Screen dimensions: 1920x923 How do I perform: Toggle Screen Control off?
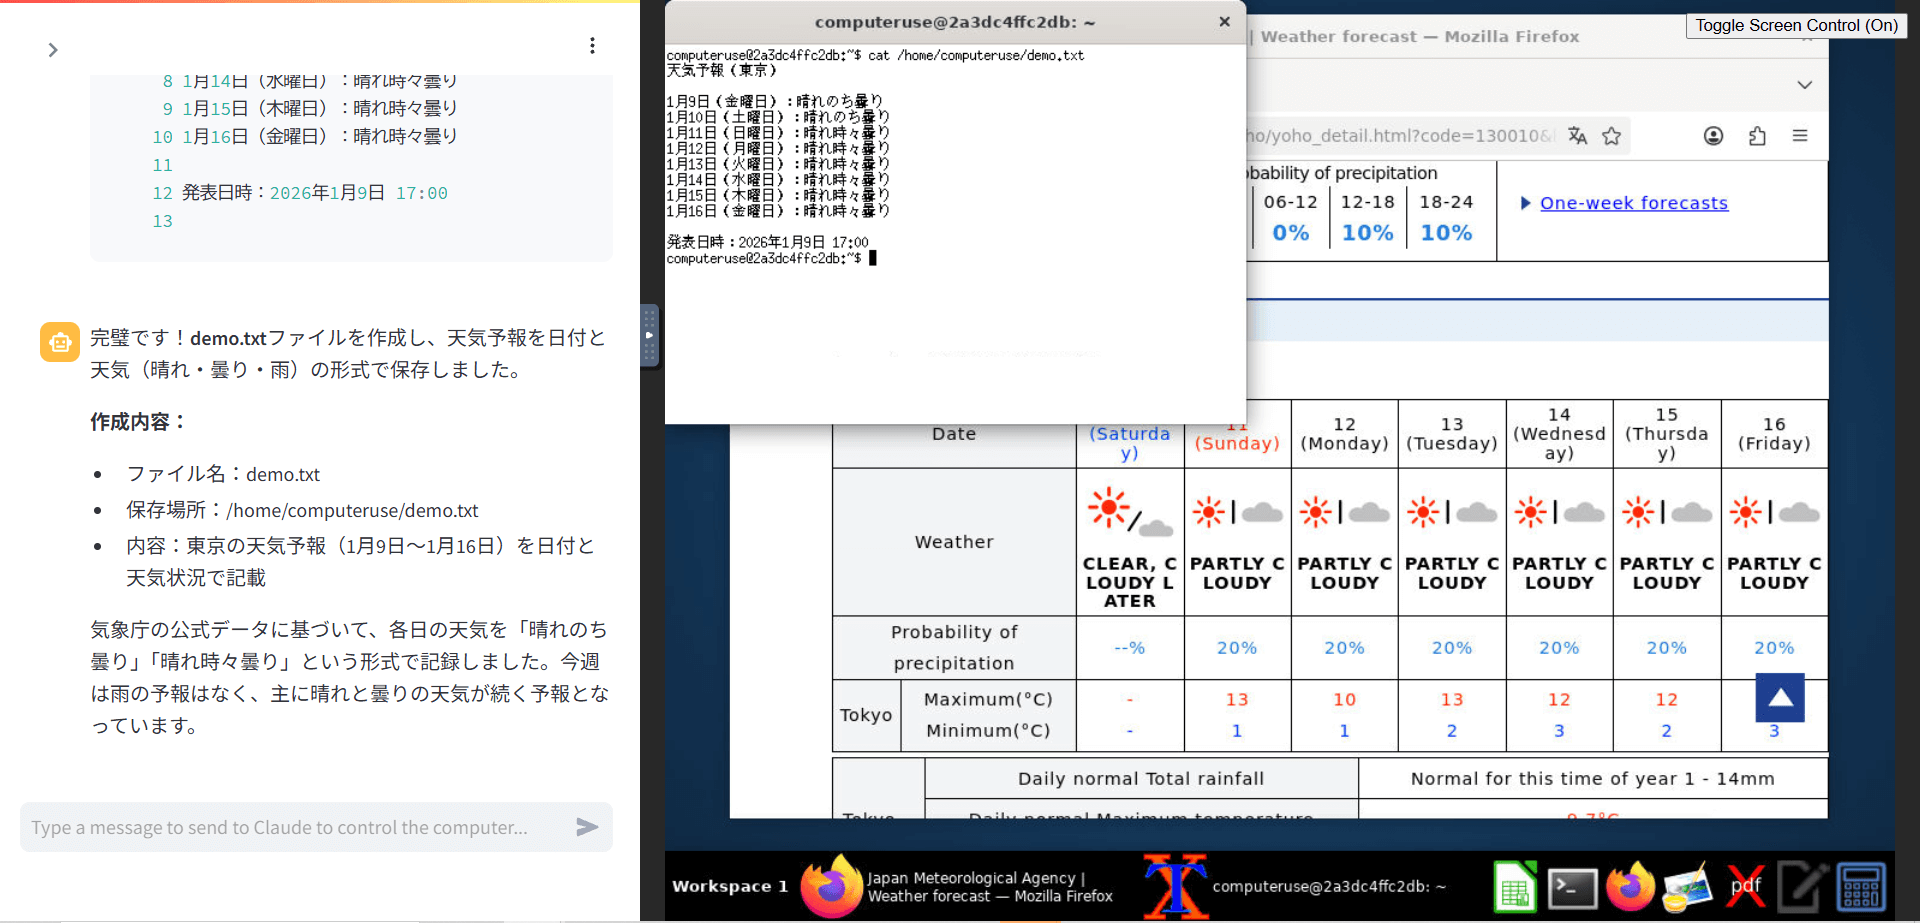click(1796, 26)
